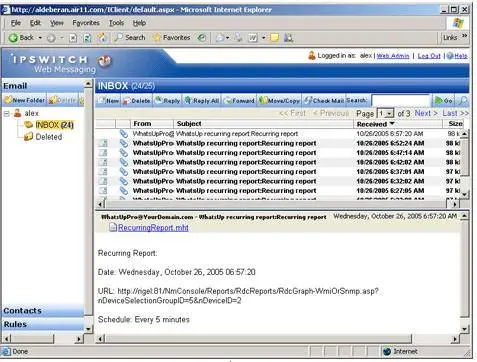Click the IE Stop icon
The image size is (477, 362).
(73, 38)
